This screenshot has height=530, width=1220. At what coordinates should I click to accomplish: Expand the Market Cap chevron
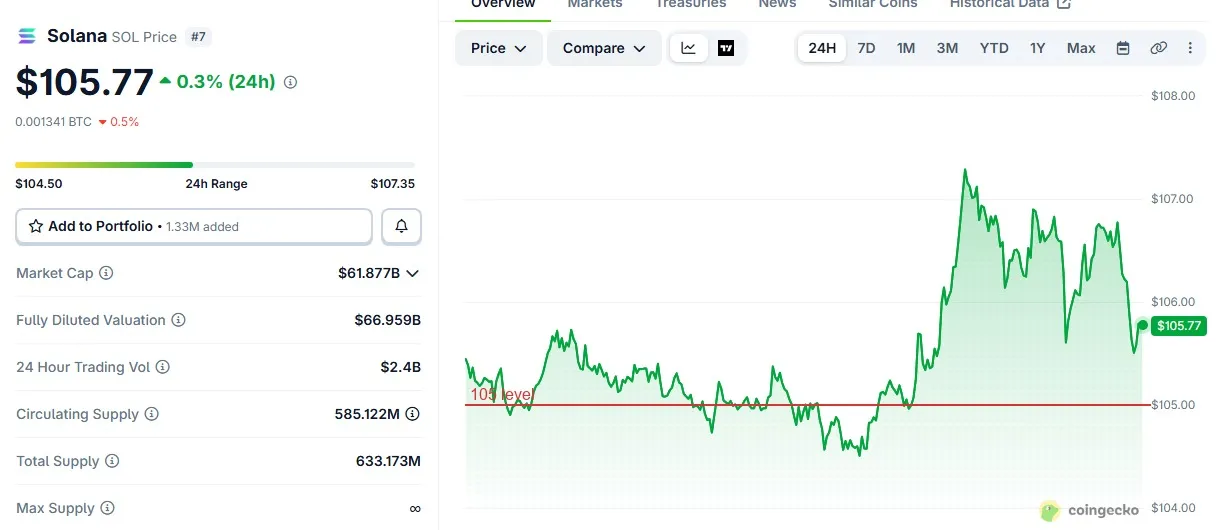click(x=412, y=273)
